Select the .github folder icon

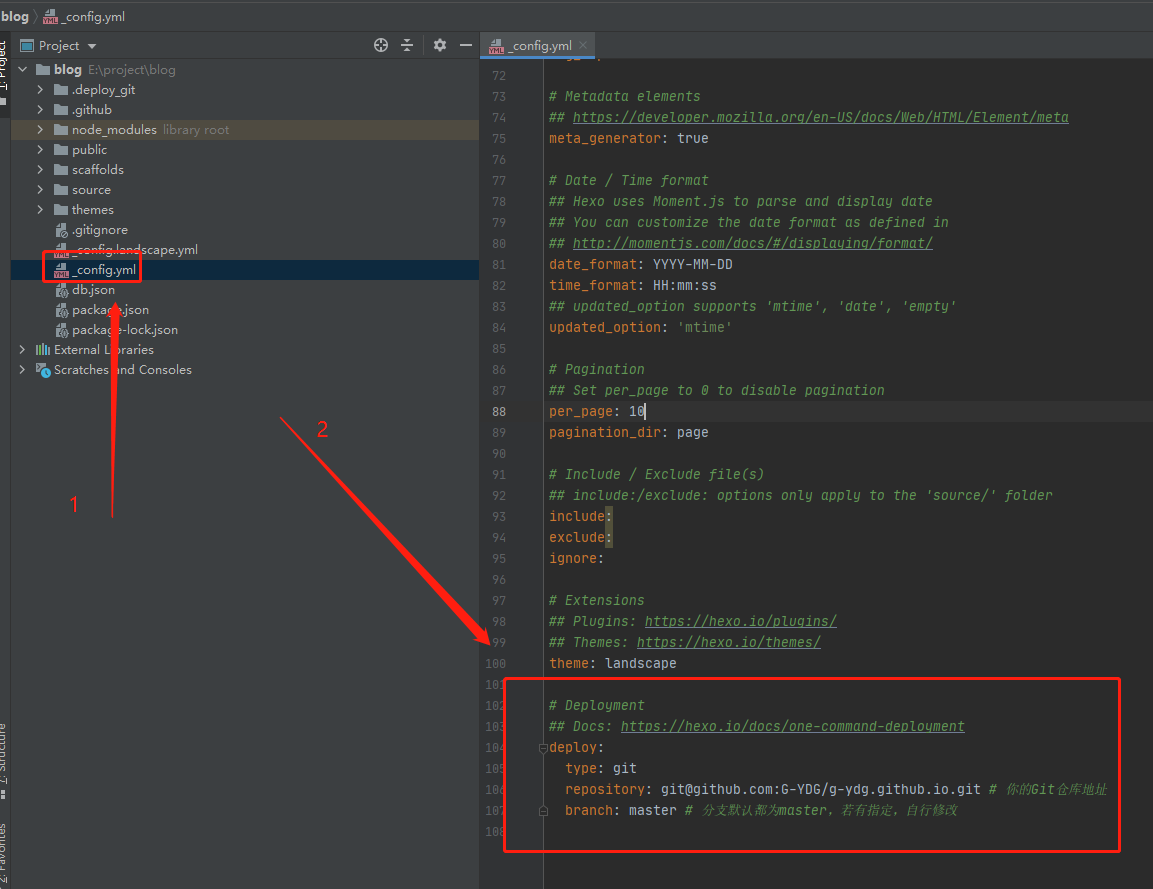pyautogui.click(x=61, y=110)
